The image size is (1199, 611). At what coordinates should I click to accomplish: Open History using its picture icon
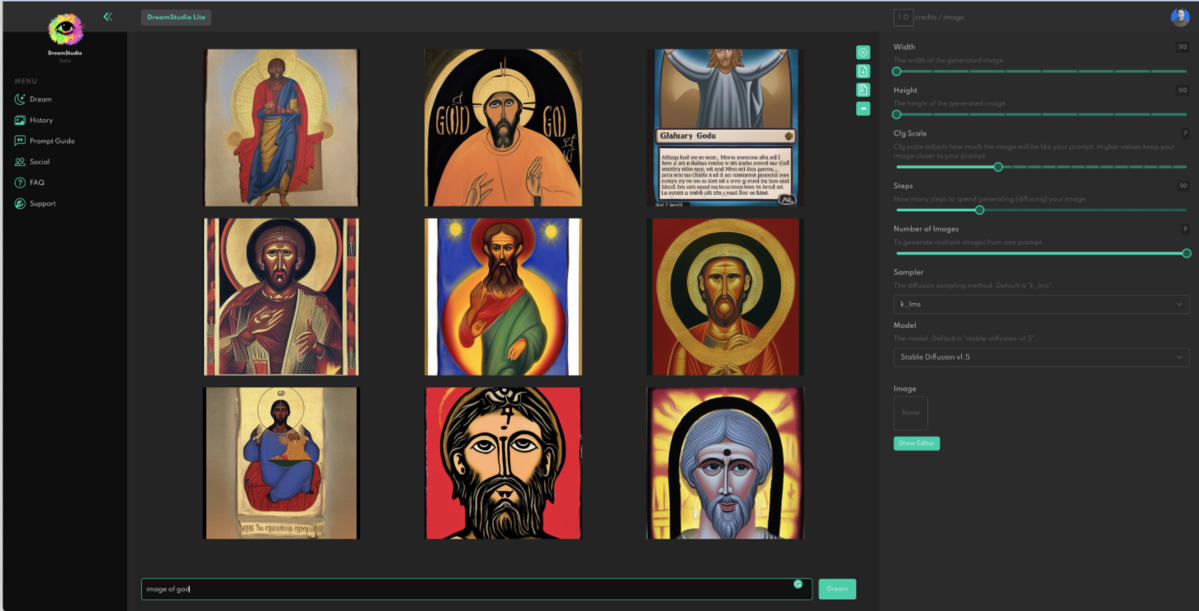click(20, 120)
